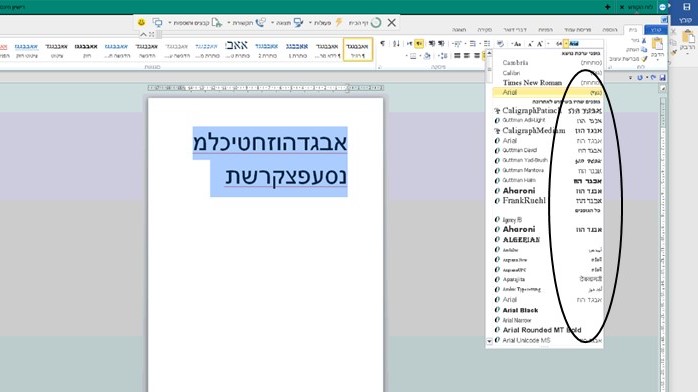
Task: Switch to the הוספה ribbon tab
Action: (610, 29)
